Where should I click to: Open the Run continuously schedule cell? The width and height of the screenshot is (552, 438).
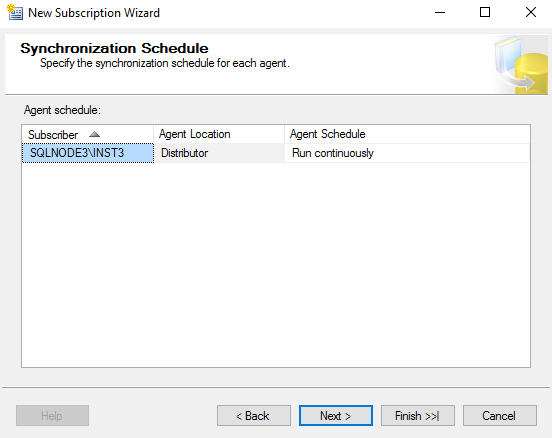coord(407,153)
